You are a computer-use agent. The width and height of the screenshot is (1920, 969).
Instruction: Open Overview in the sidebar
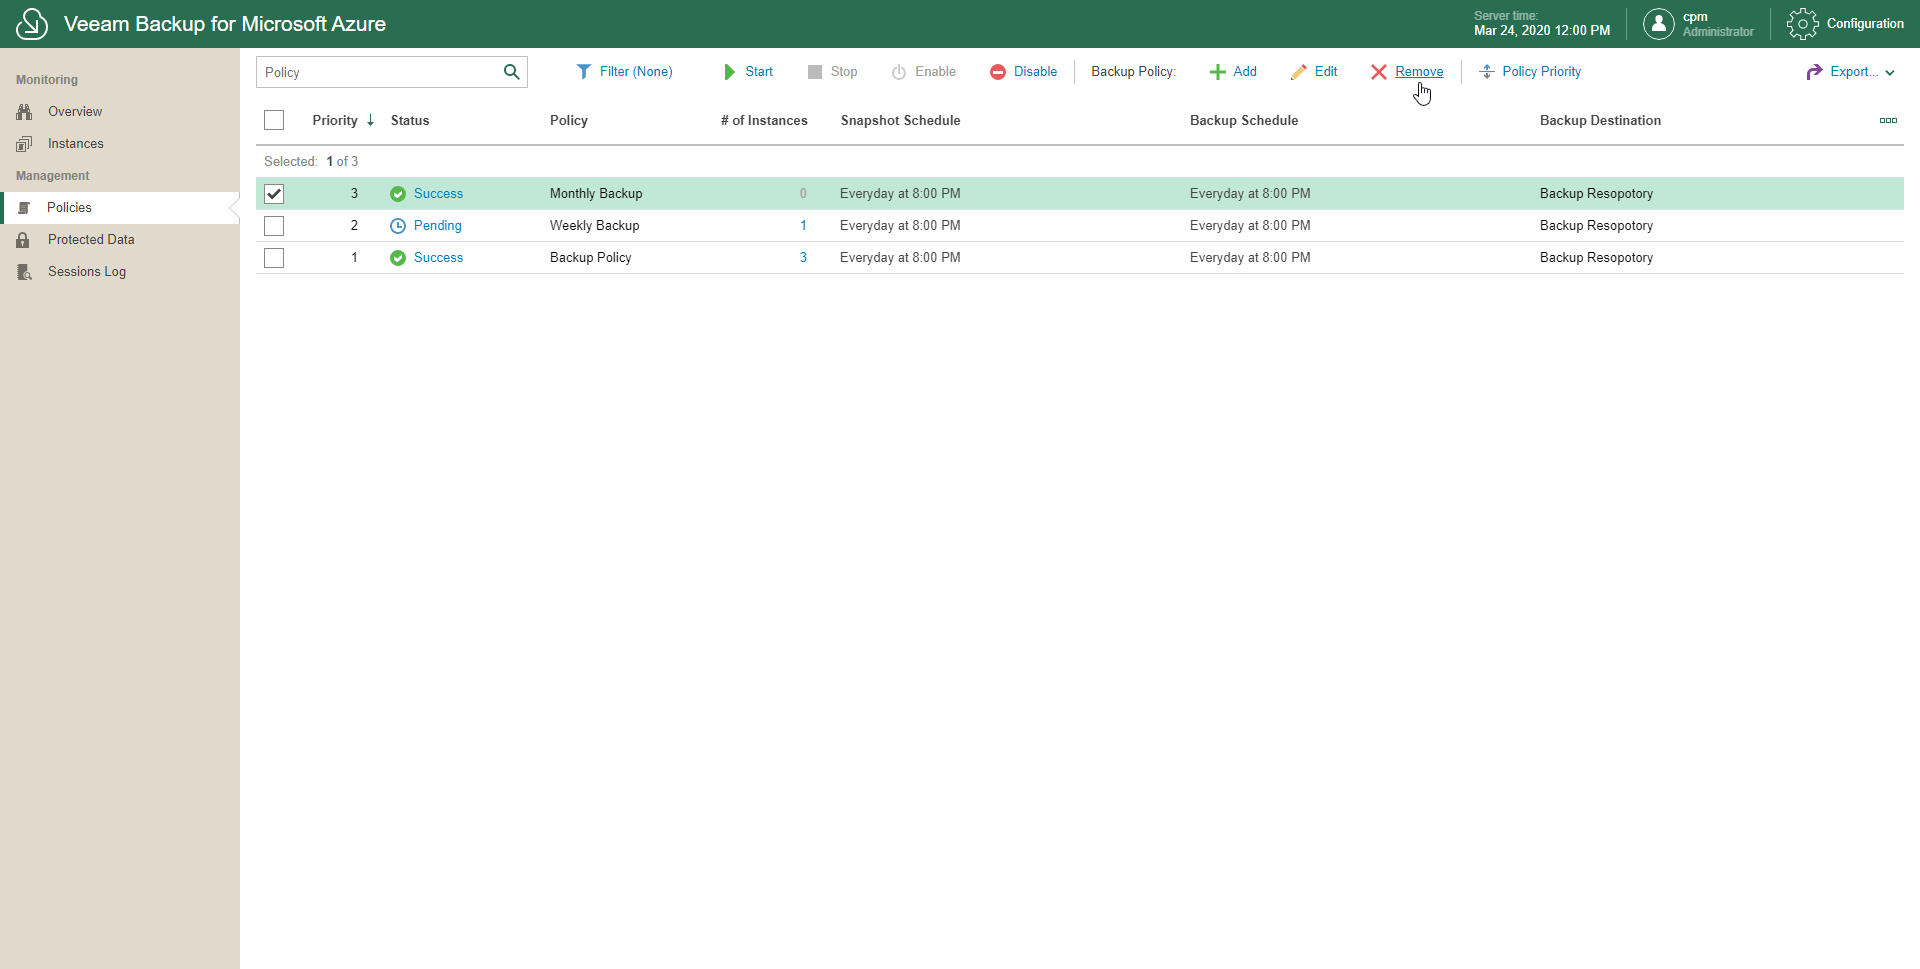(x=75, y=112)
